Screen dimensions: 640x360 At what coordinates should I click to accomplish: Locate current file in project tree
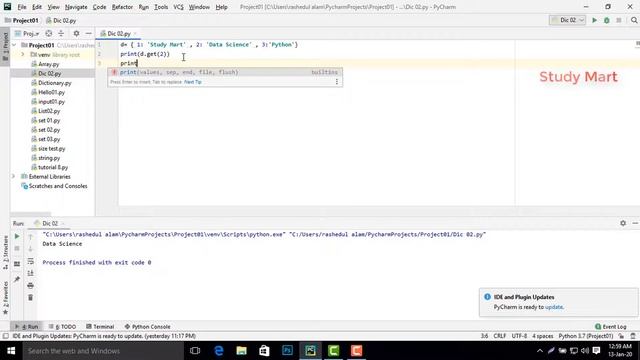pyautogui.click(x=49, y=33)
